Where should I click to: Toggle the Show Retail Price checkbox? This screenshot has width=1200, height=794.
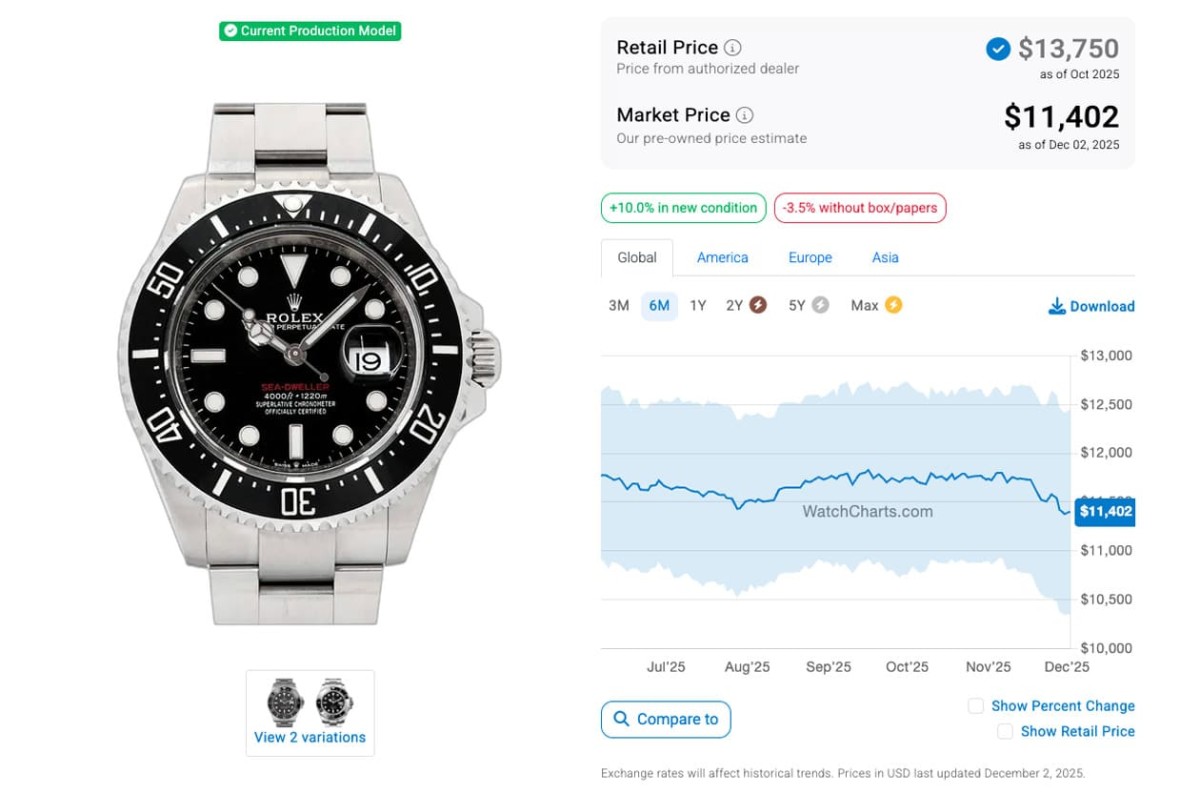pyautogui.click(x=1005, y=732)
